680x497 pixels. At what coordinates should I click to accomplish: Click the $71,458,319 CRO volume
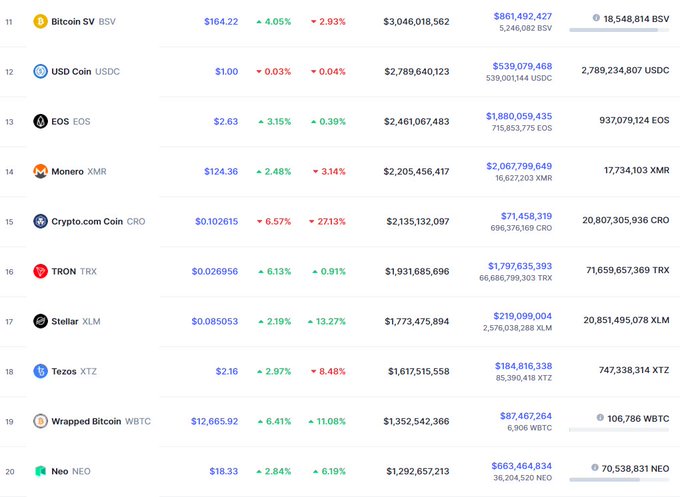(526, 216)
